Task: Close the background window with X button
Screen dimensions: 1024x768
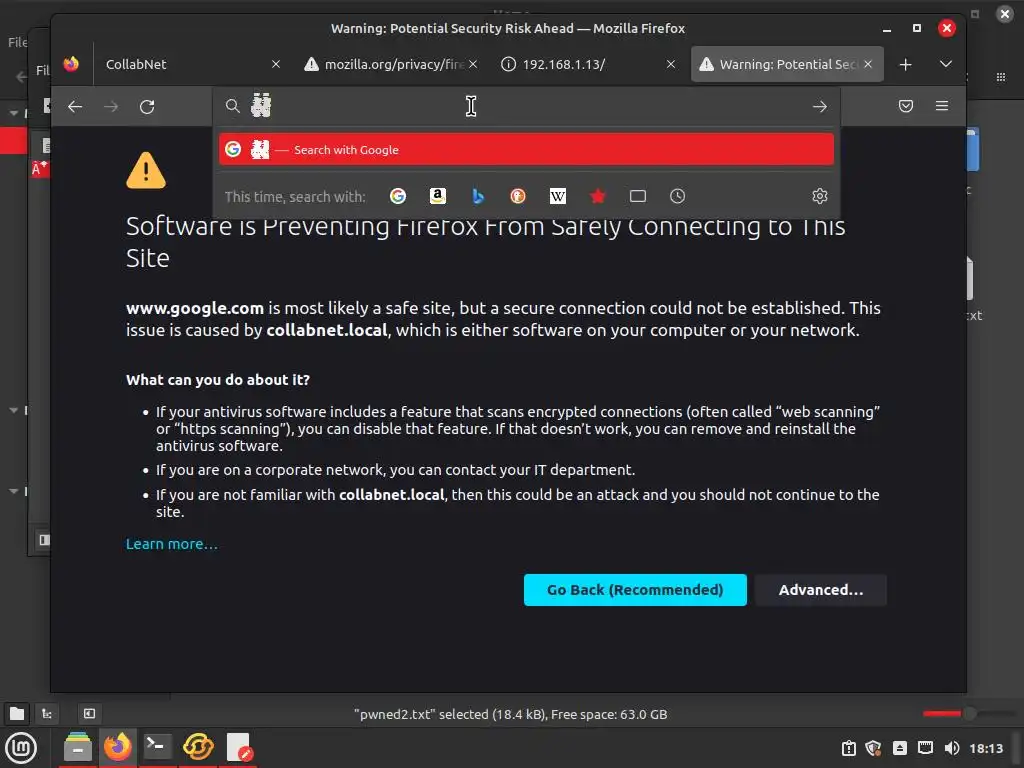Action: tap(1005, 14)
